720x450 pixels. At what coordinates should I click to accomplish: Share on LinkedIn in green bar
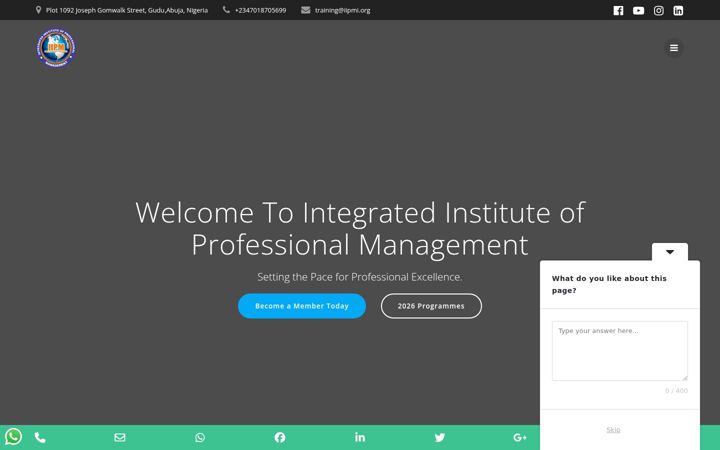pos(360,437)
